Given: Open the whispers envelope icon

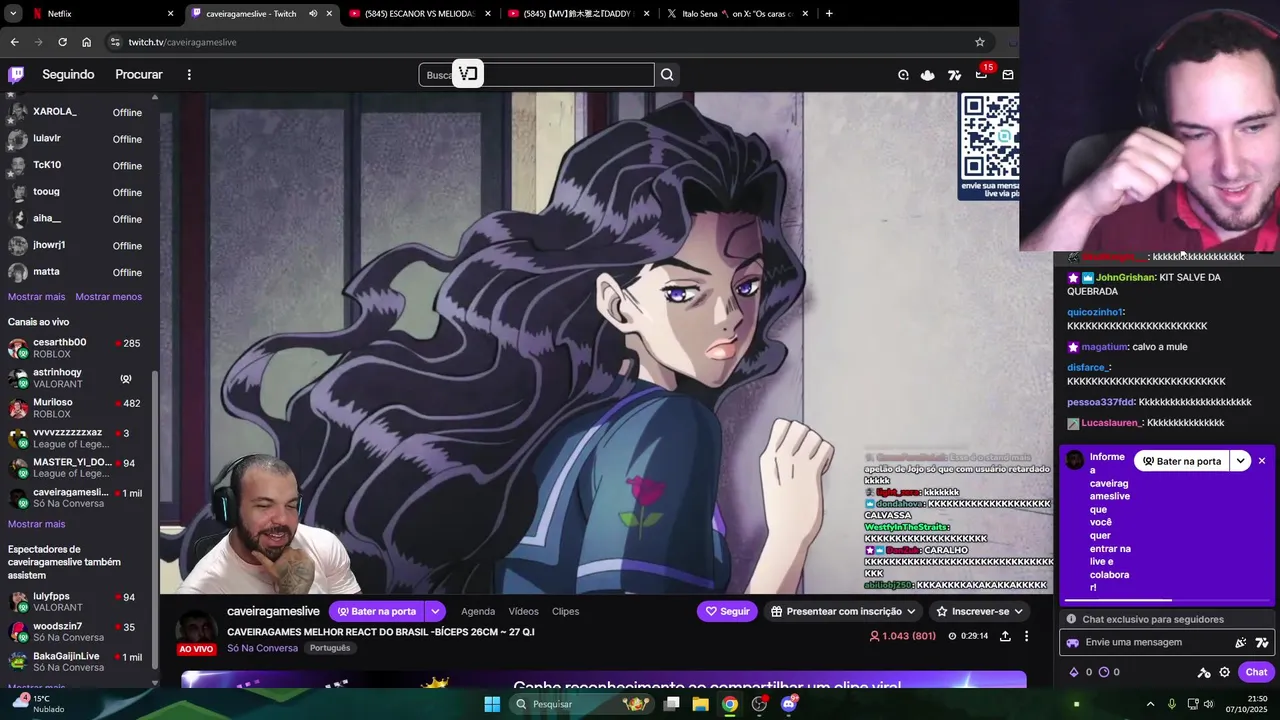Looking at the screenshot, I should tap(1008, 74).
